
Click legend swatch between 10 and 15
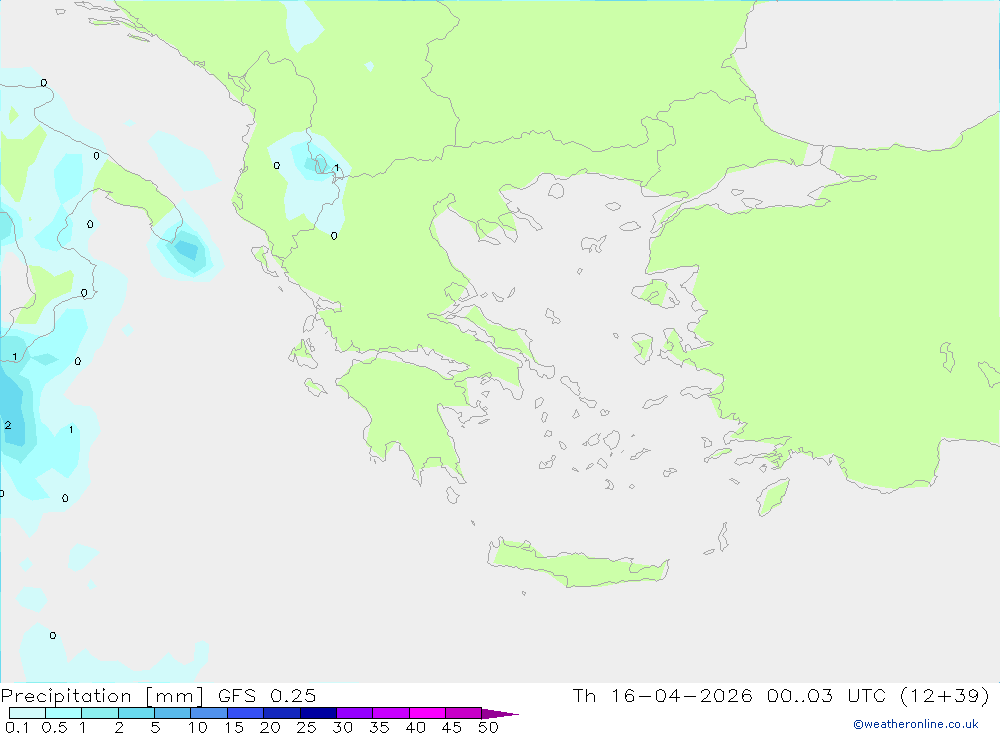pos(209,713)
